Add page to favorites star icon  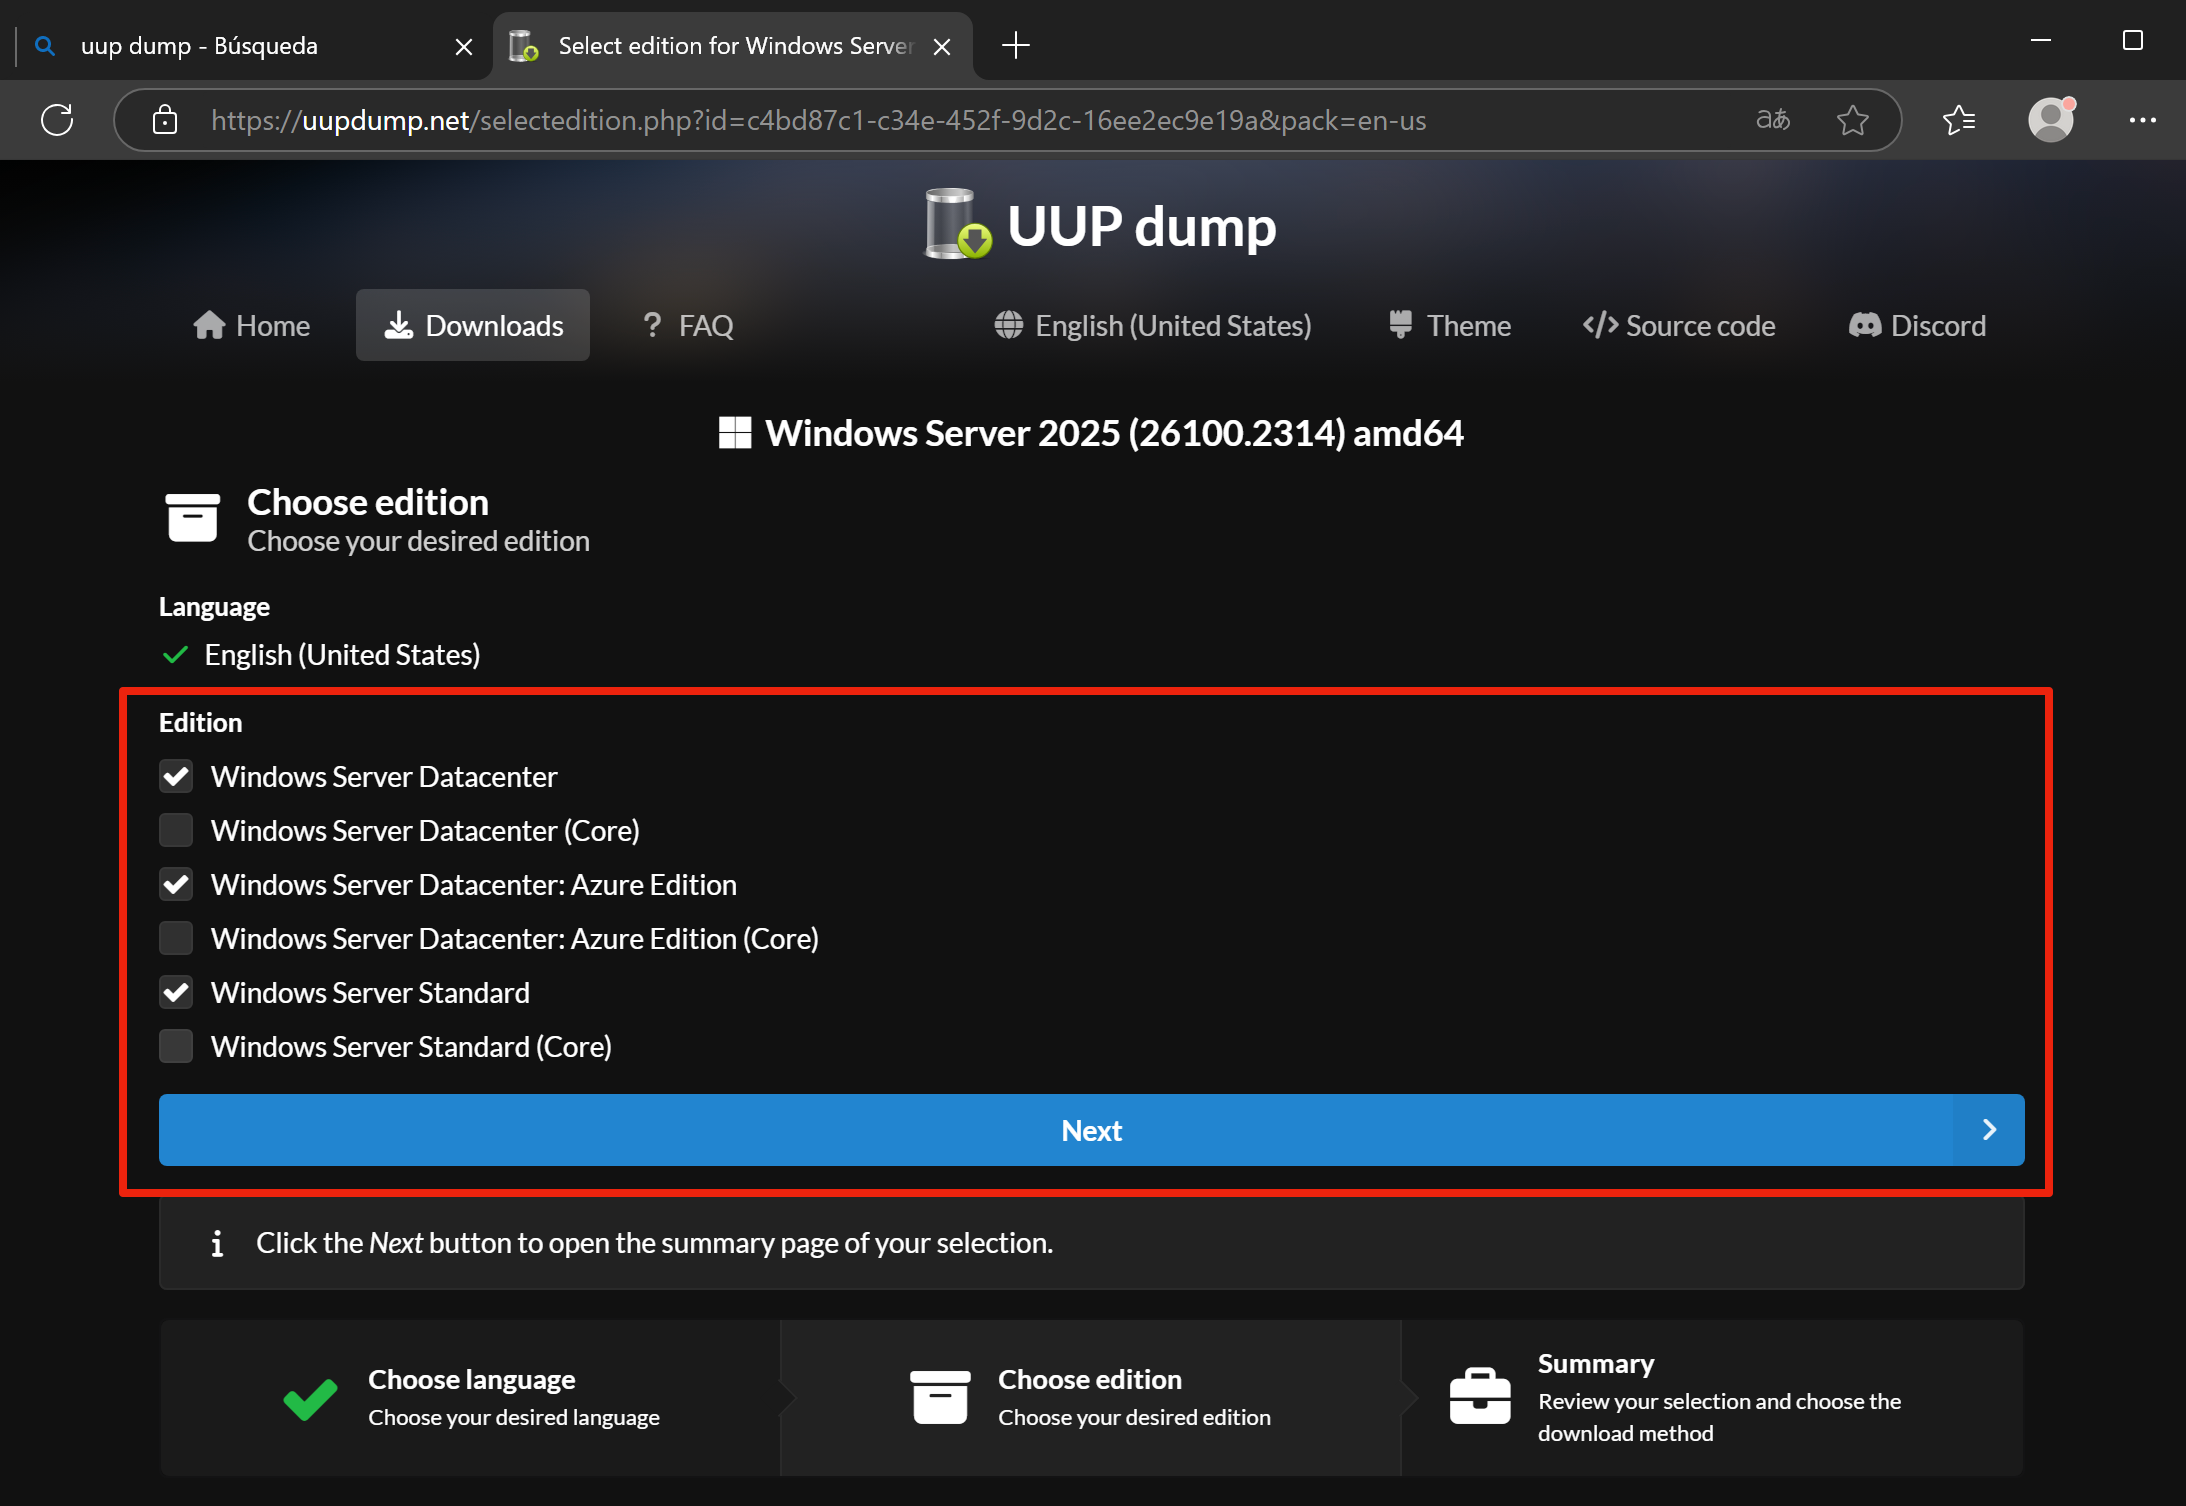1852,120
